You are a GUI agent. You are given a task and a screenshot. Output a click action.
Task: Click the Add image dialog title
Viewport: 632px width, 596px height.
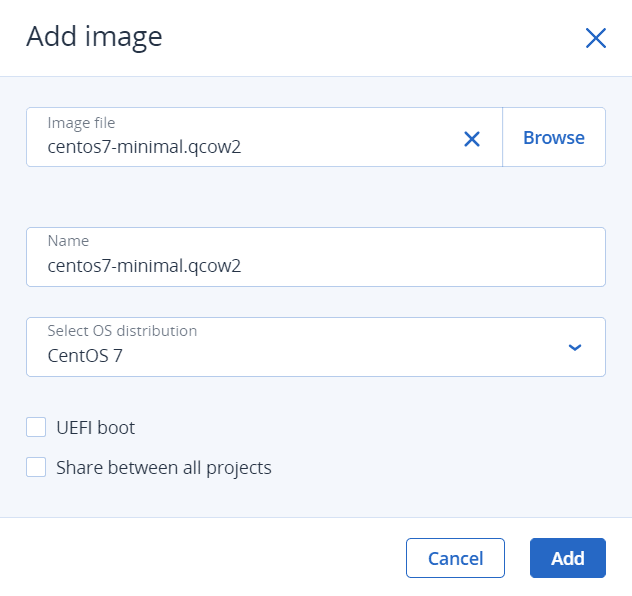click(94, 37)
